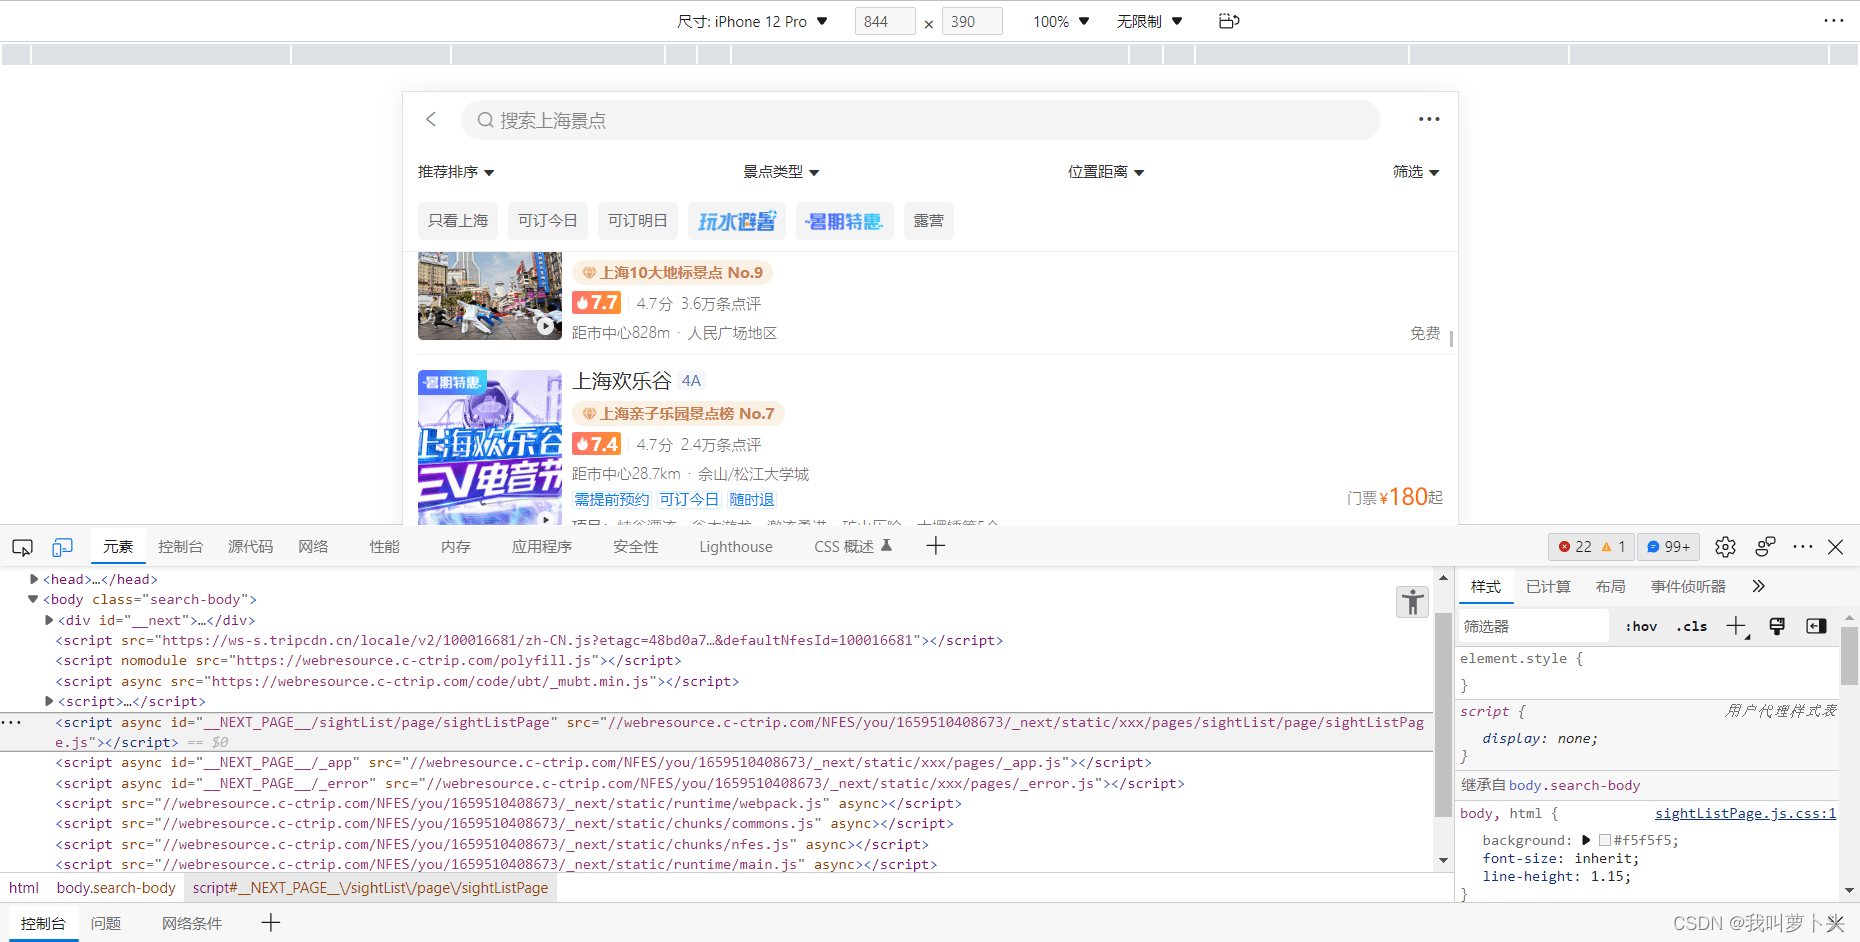Expand the head node in DOM tree
This screenshot has width=1860, height=942.
pos(34,579)
